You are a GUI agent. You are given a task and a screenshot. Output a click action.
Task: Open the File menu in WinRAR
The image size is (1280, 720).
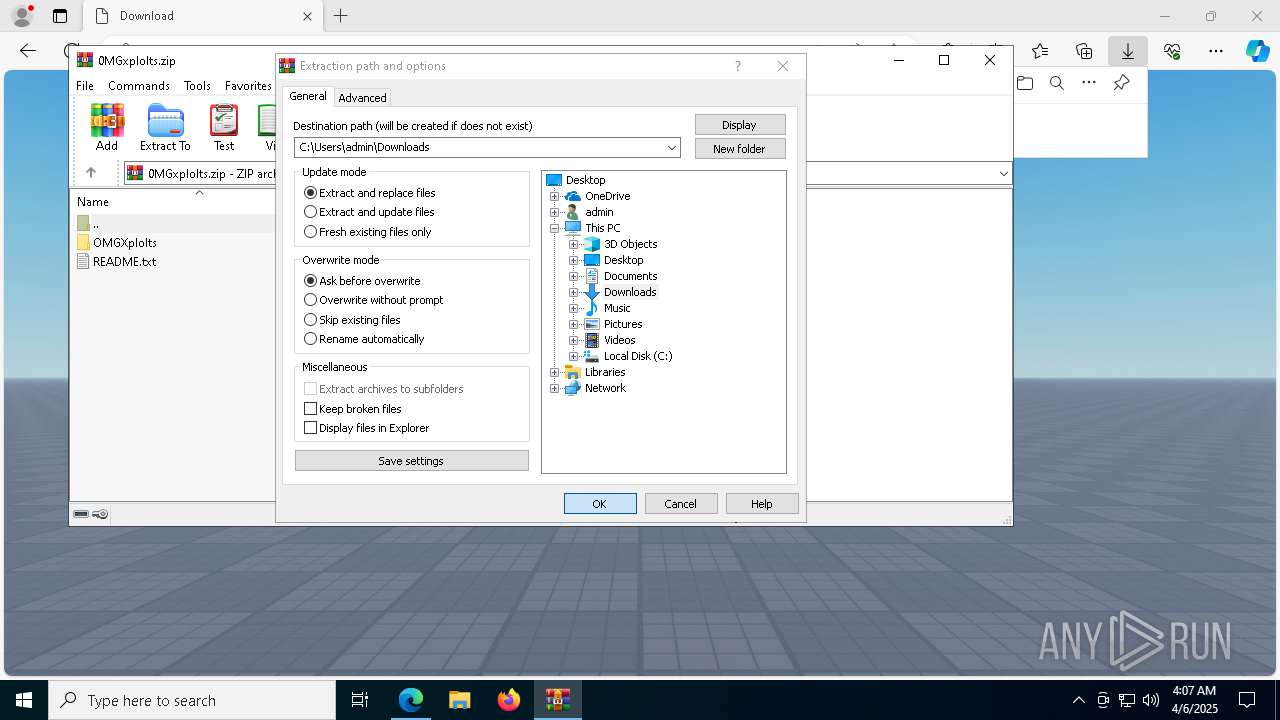coord(85,86)
